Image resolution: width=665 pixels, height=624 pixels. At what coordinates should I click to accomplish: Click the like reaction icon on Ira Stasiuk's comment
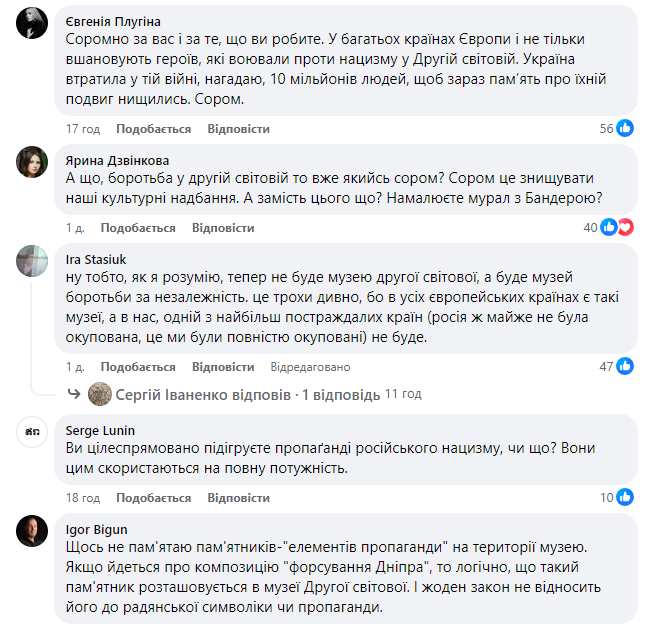[625, 366]
